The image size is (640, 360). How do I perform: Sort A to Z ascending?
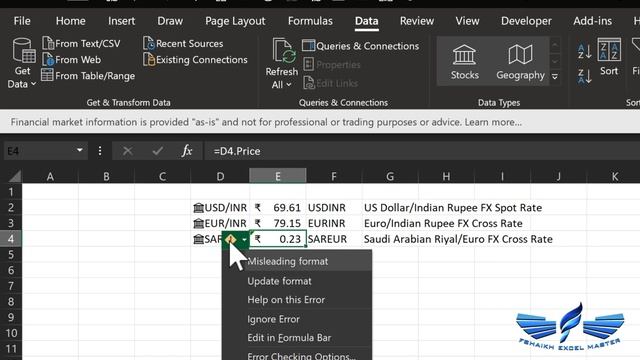coord(584,51)
